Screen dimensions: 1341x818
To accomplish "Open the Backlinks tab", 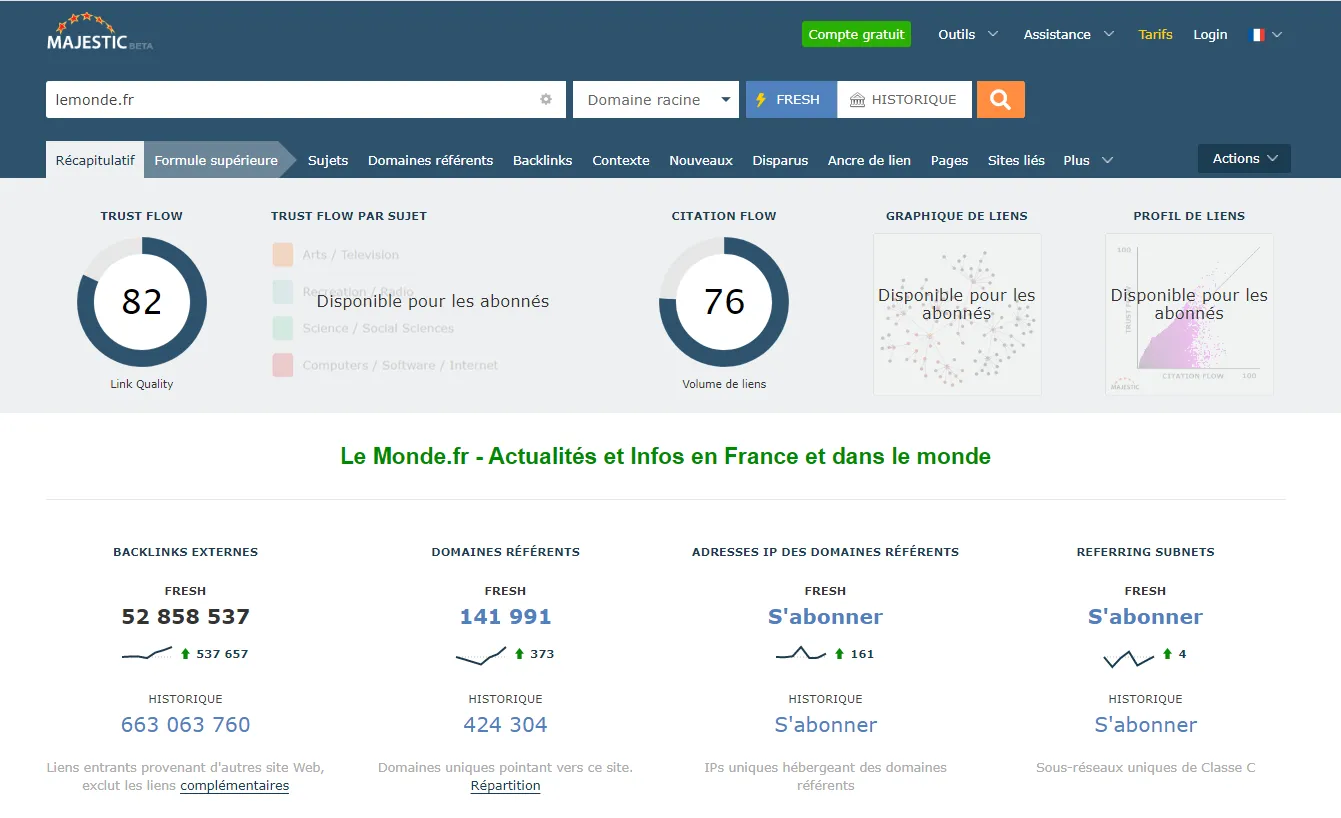I will (x=542, y=161).
